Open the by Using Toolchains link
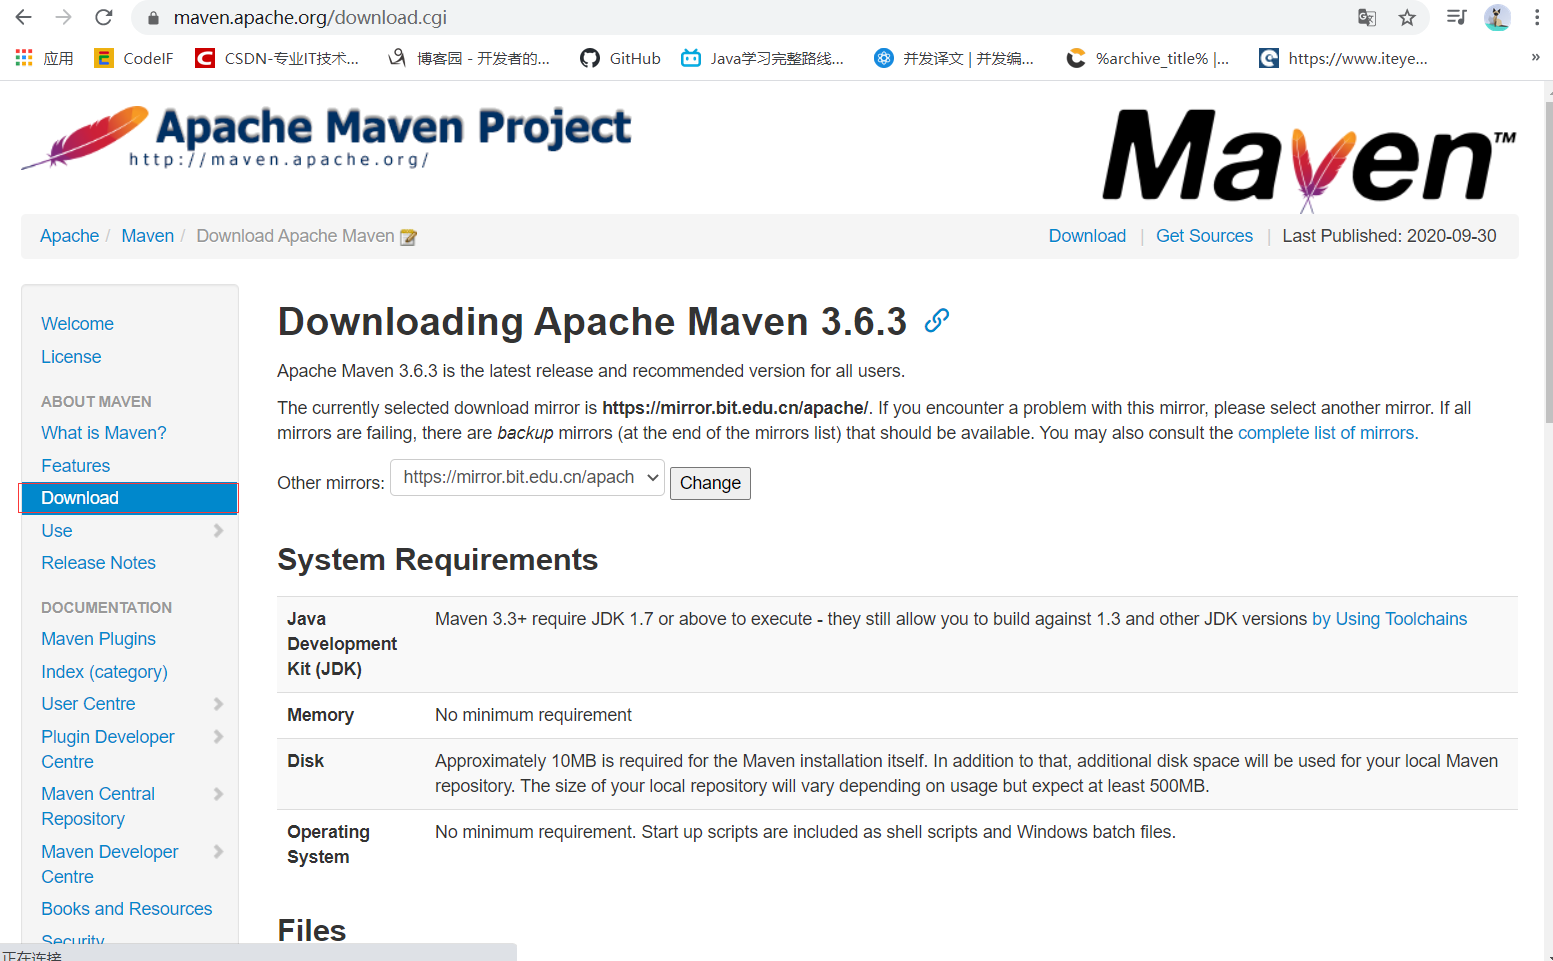1553x961 pixels. point(1389,619)
